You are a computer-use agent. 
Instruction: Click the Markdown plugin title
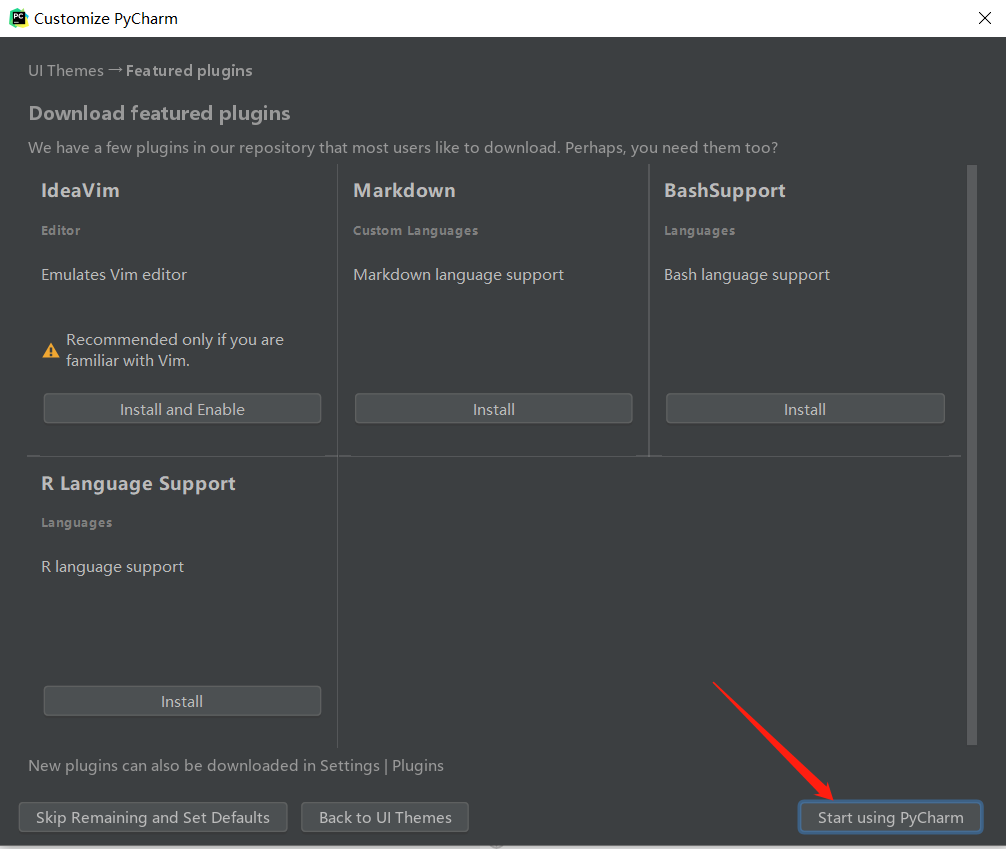coord(404,191)
